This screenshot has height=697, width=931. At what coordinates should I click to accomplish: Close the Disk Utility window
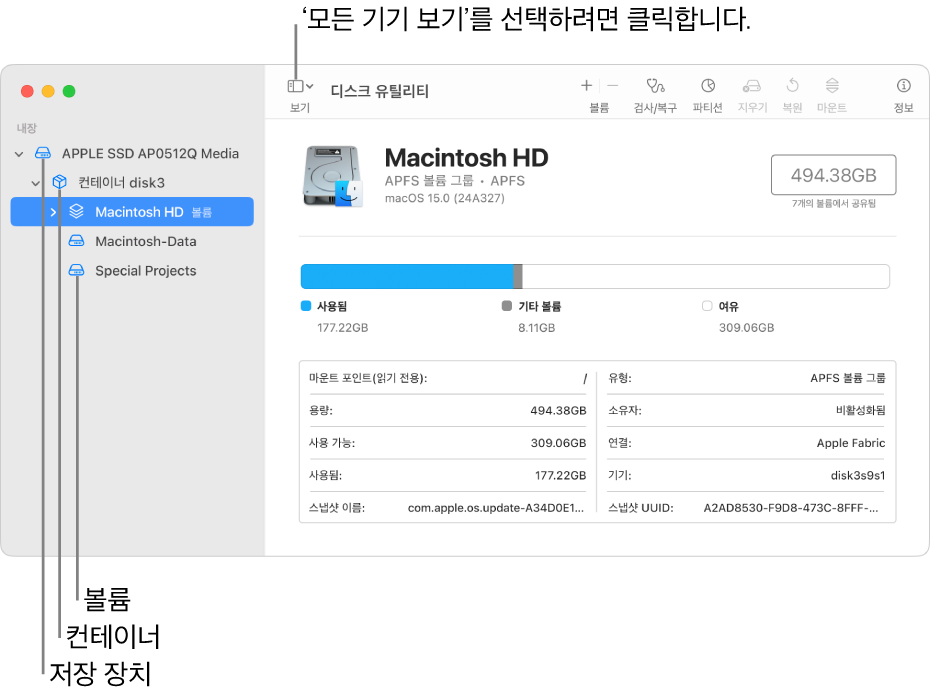coord(27,91)
